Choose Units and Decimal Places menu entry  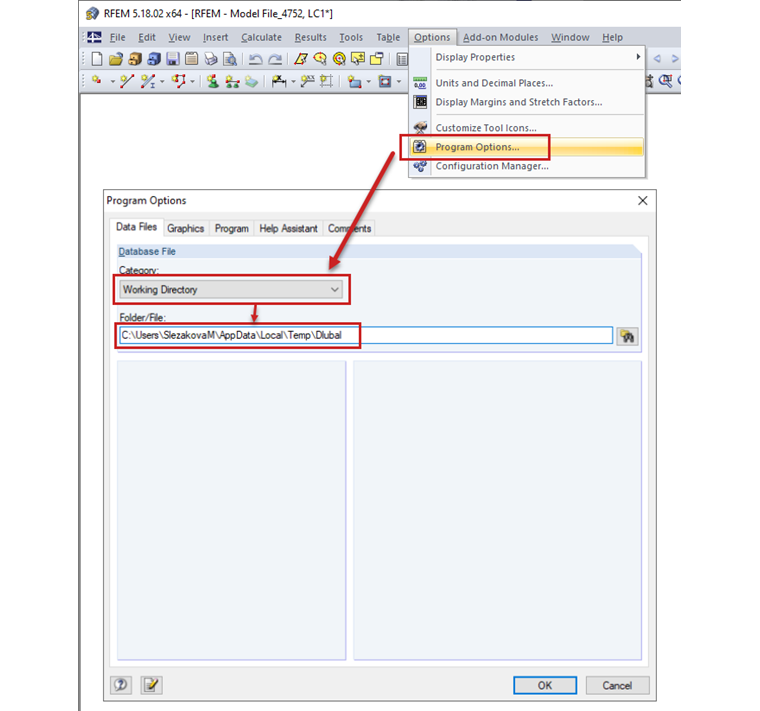pos(526,83)
